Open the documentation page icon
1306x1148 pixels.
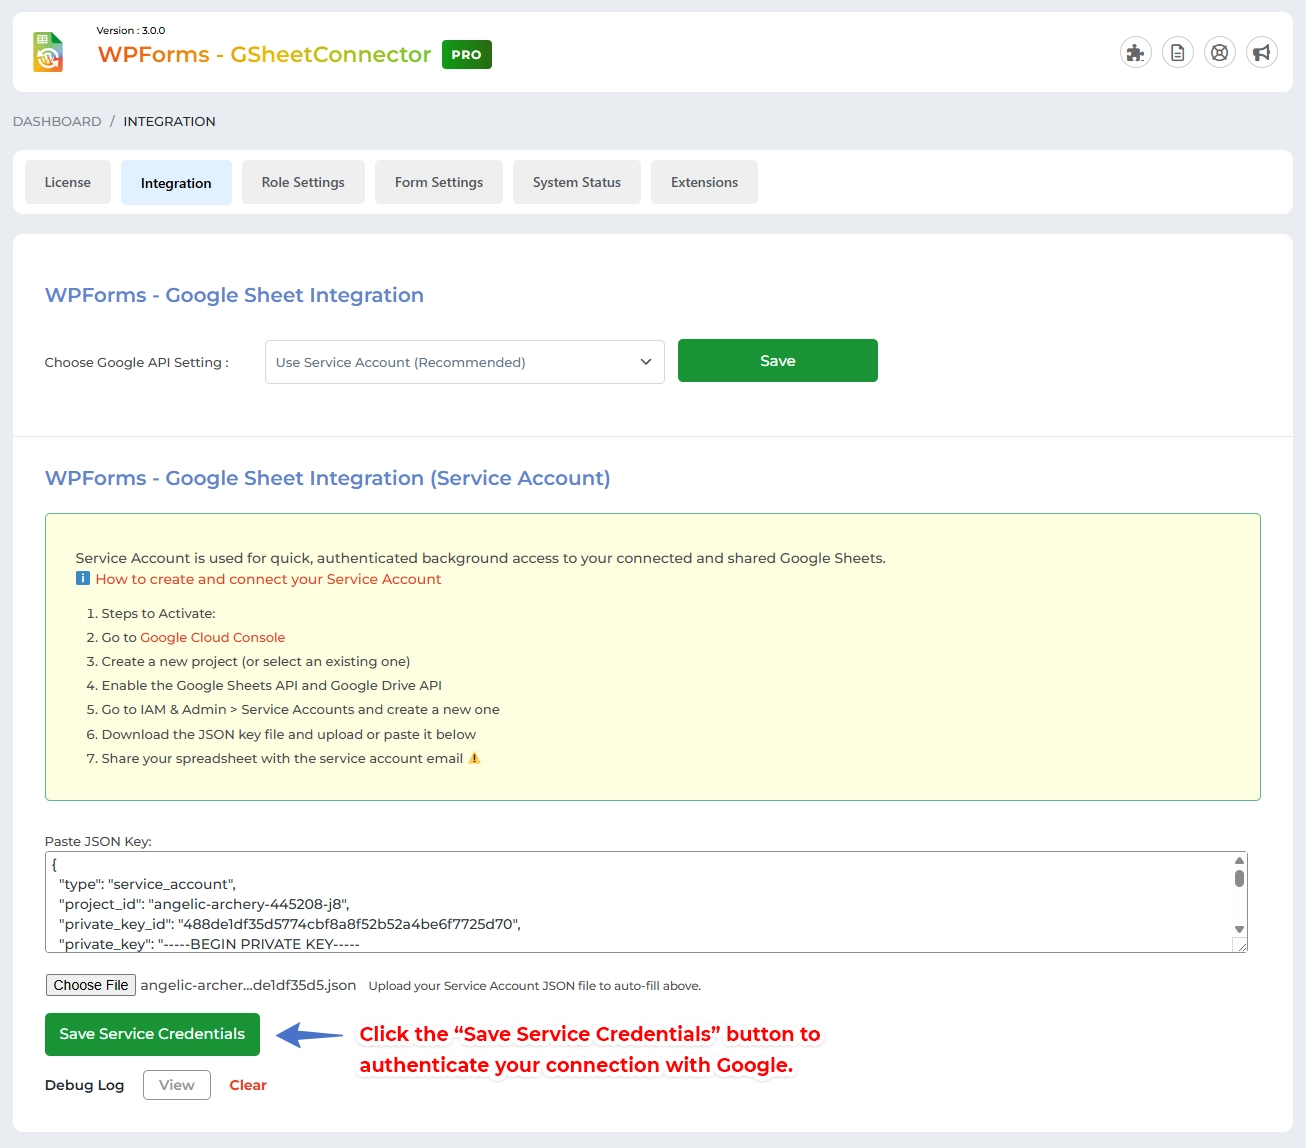pyautogui.click(x=1177, y=53)
